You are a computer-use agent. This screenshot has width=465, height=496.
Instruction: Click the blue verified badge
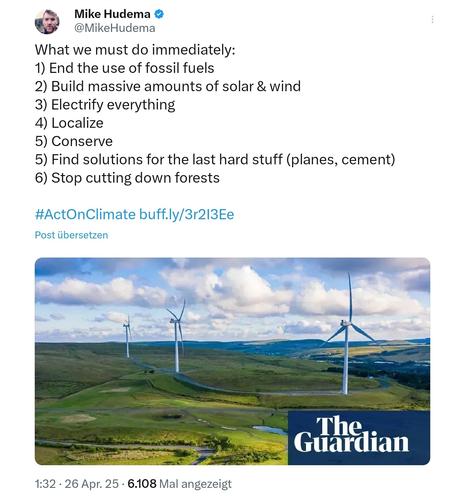(x=159, y=14)
